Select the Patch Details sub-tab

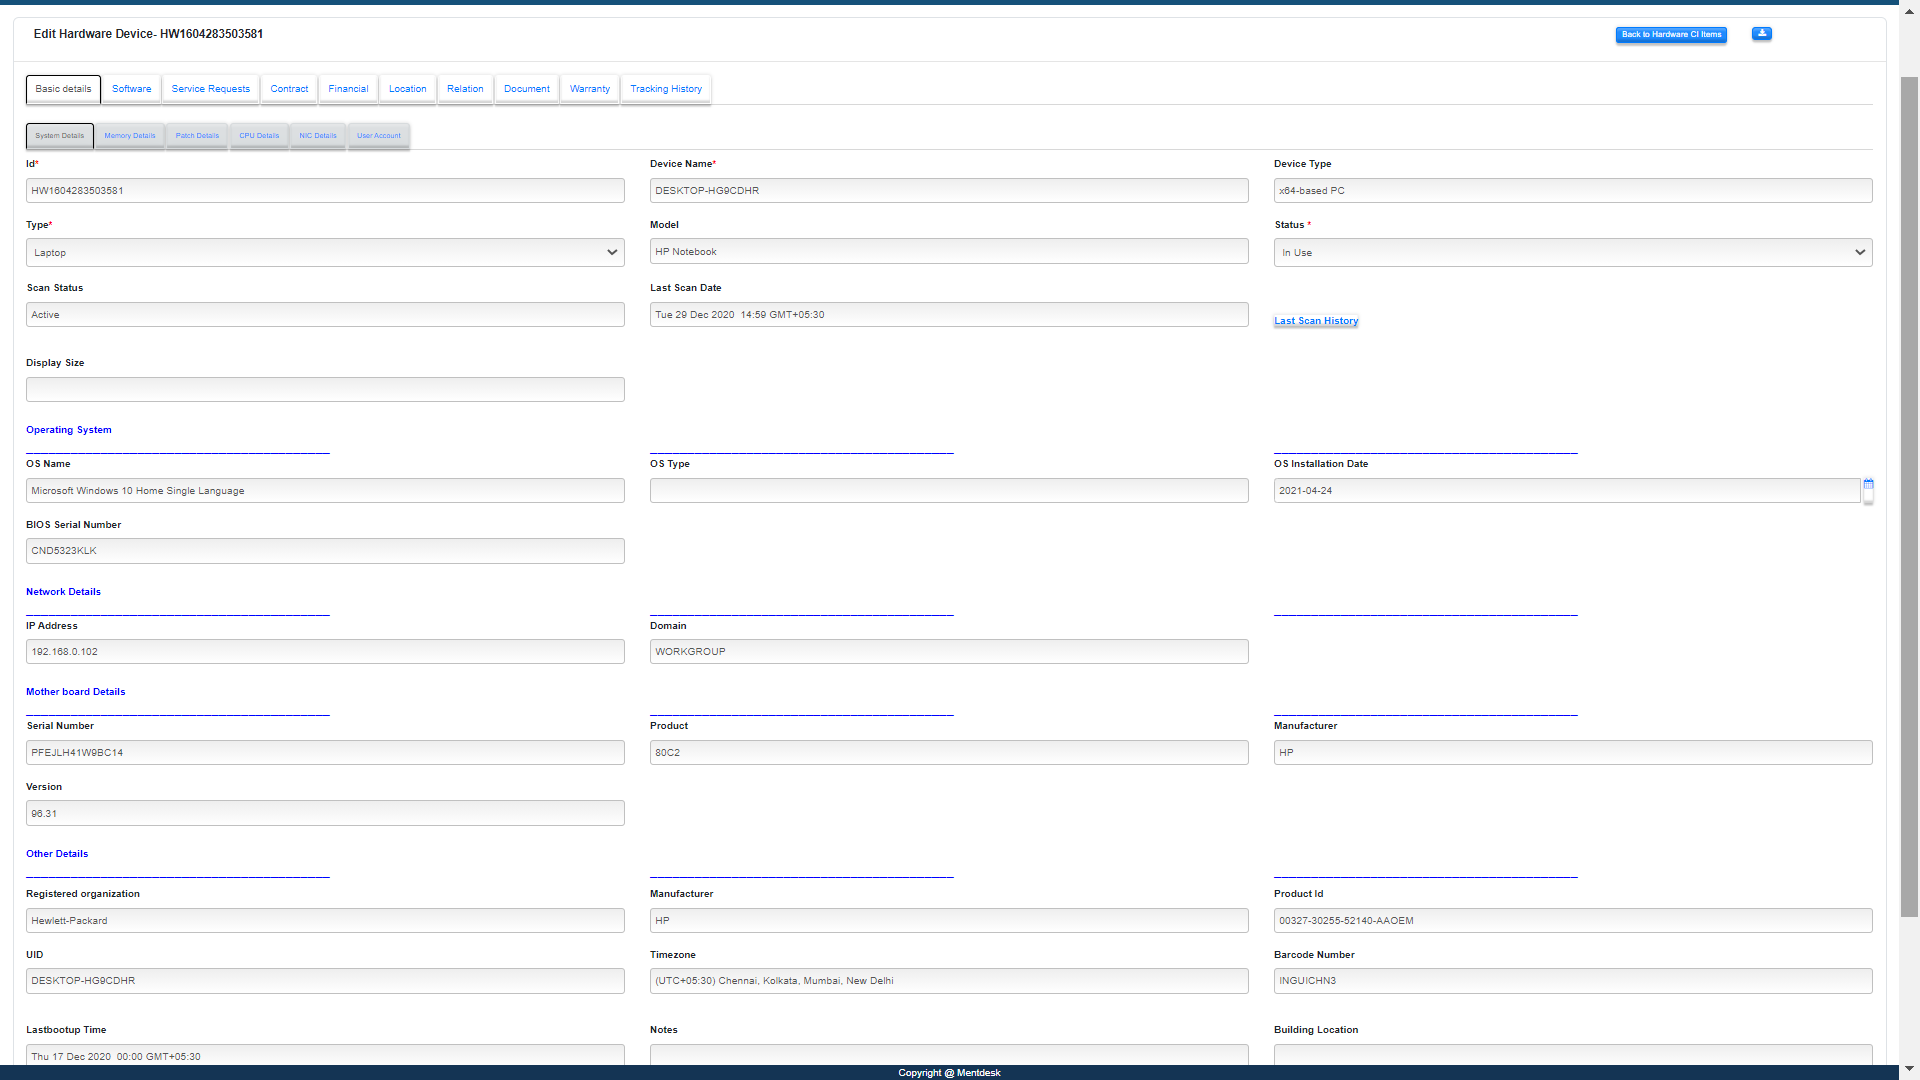[x=197, y=136]
